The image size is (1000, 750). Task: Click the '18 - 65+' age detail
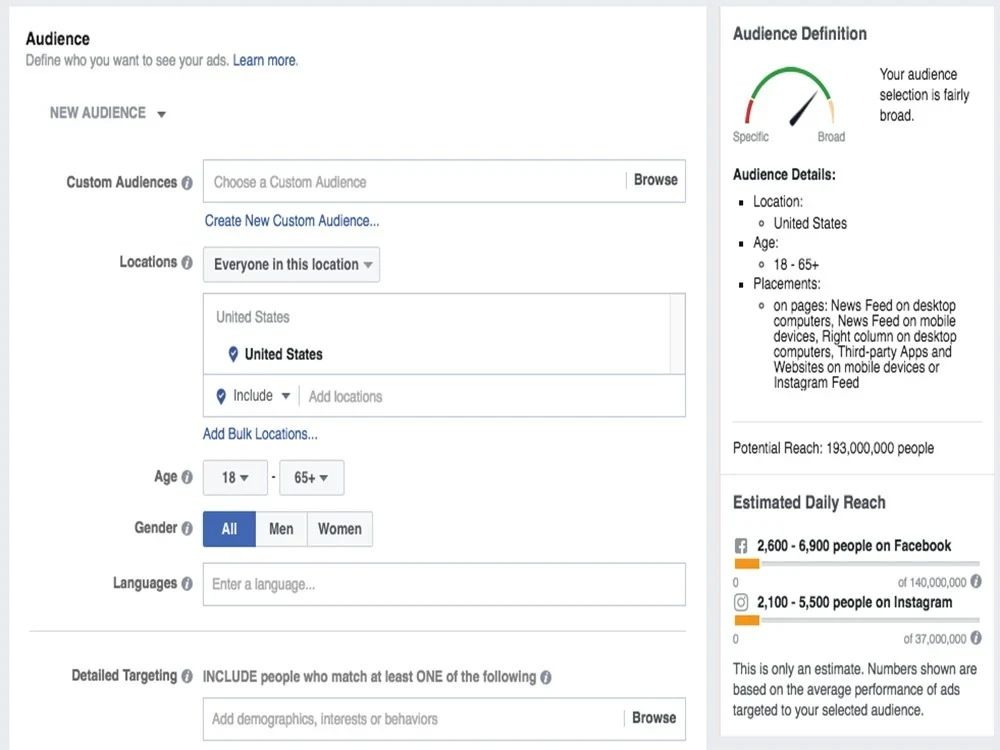(x=797, y=265)
